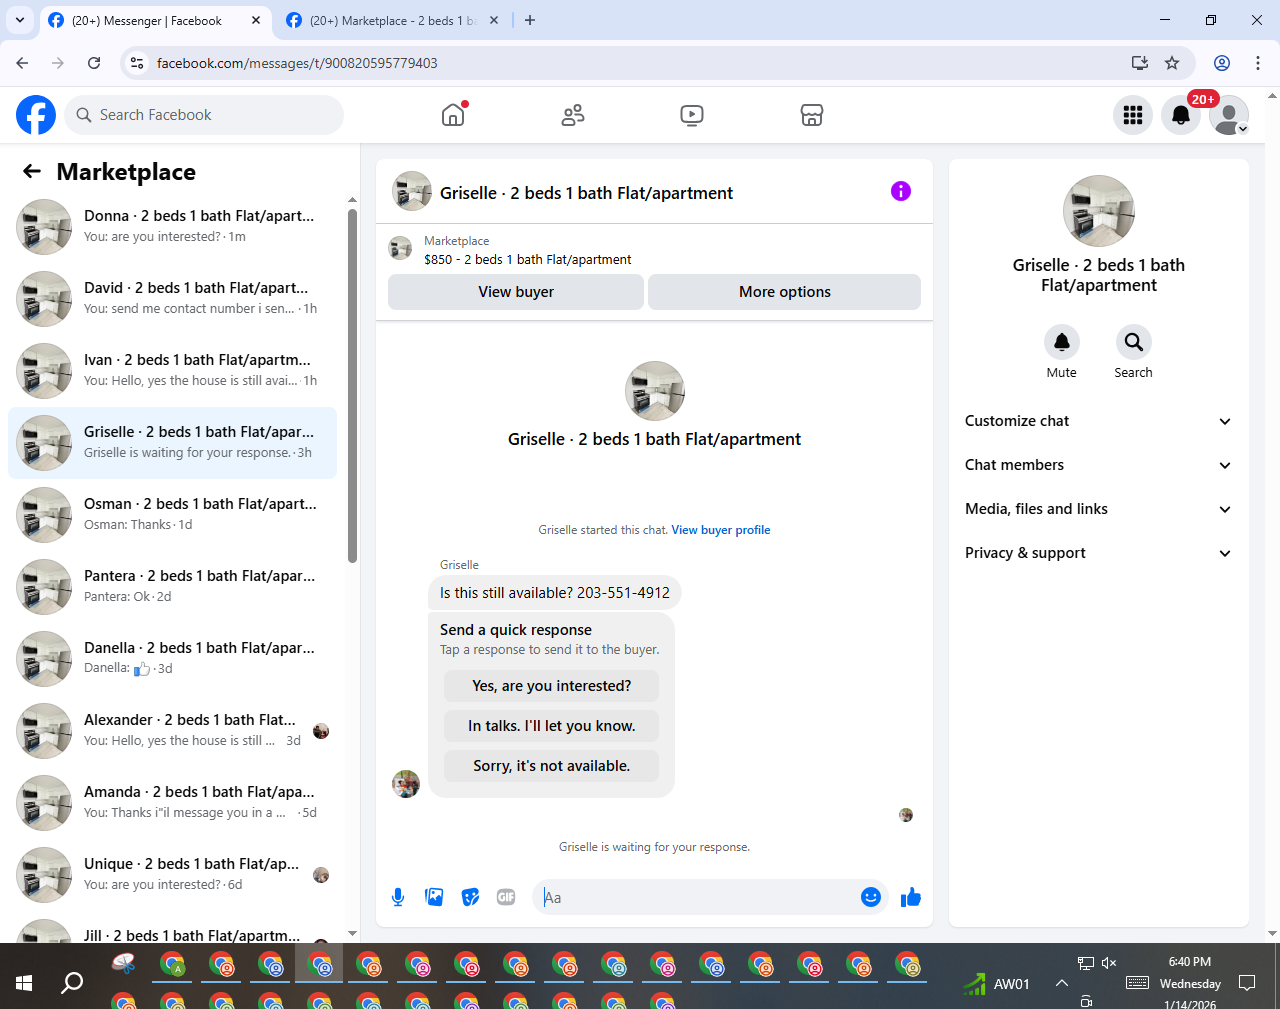This screenshot has height=1009, width=1280.
Task: Open Chrome profile icon in toolbar
Action: [x=1222, y=63]
